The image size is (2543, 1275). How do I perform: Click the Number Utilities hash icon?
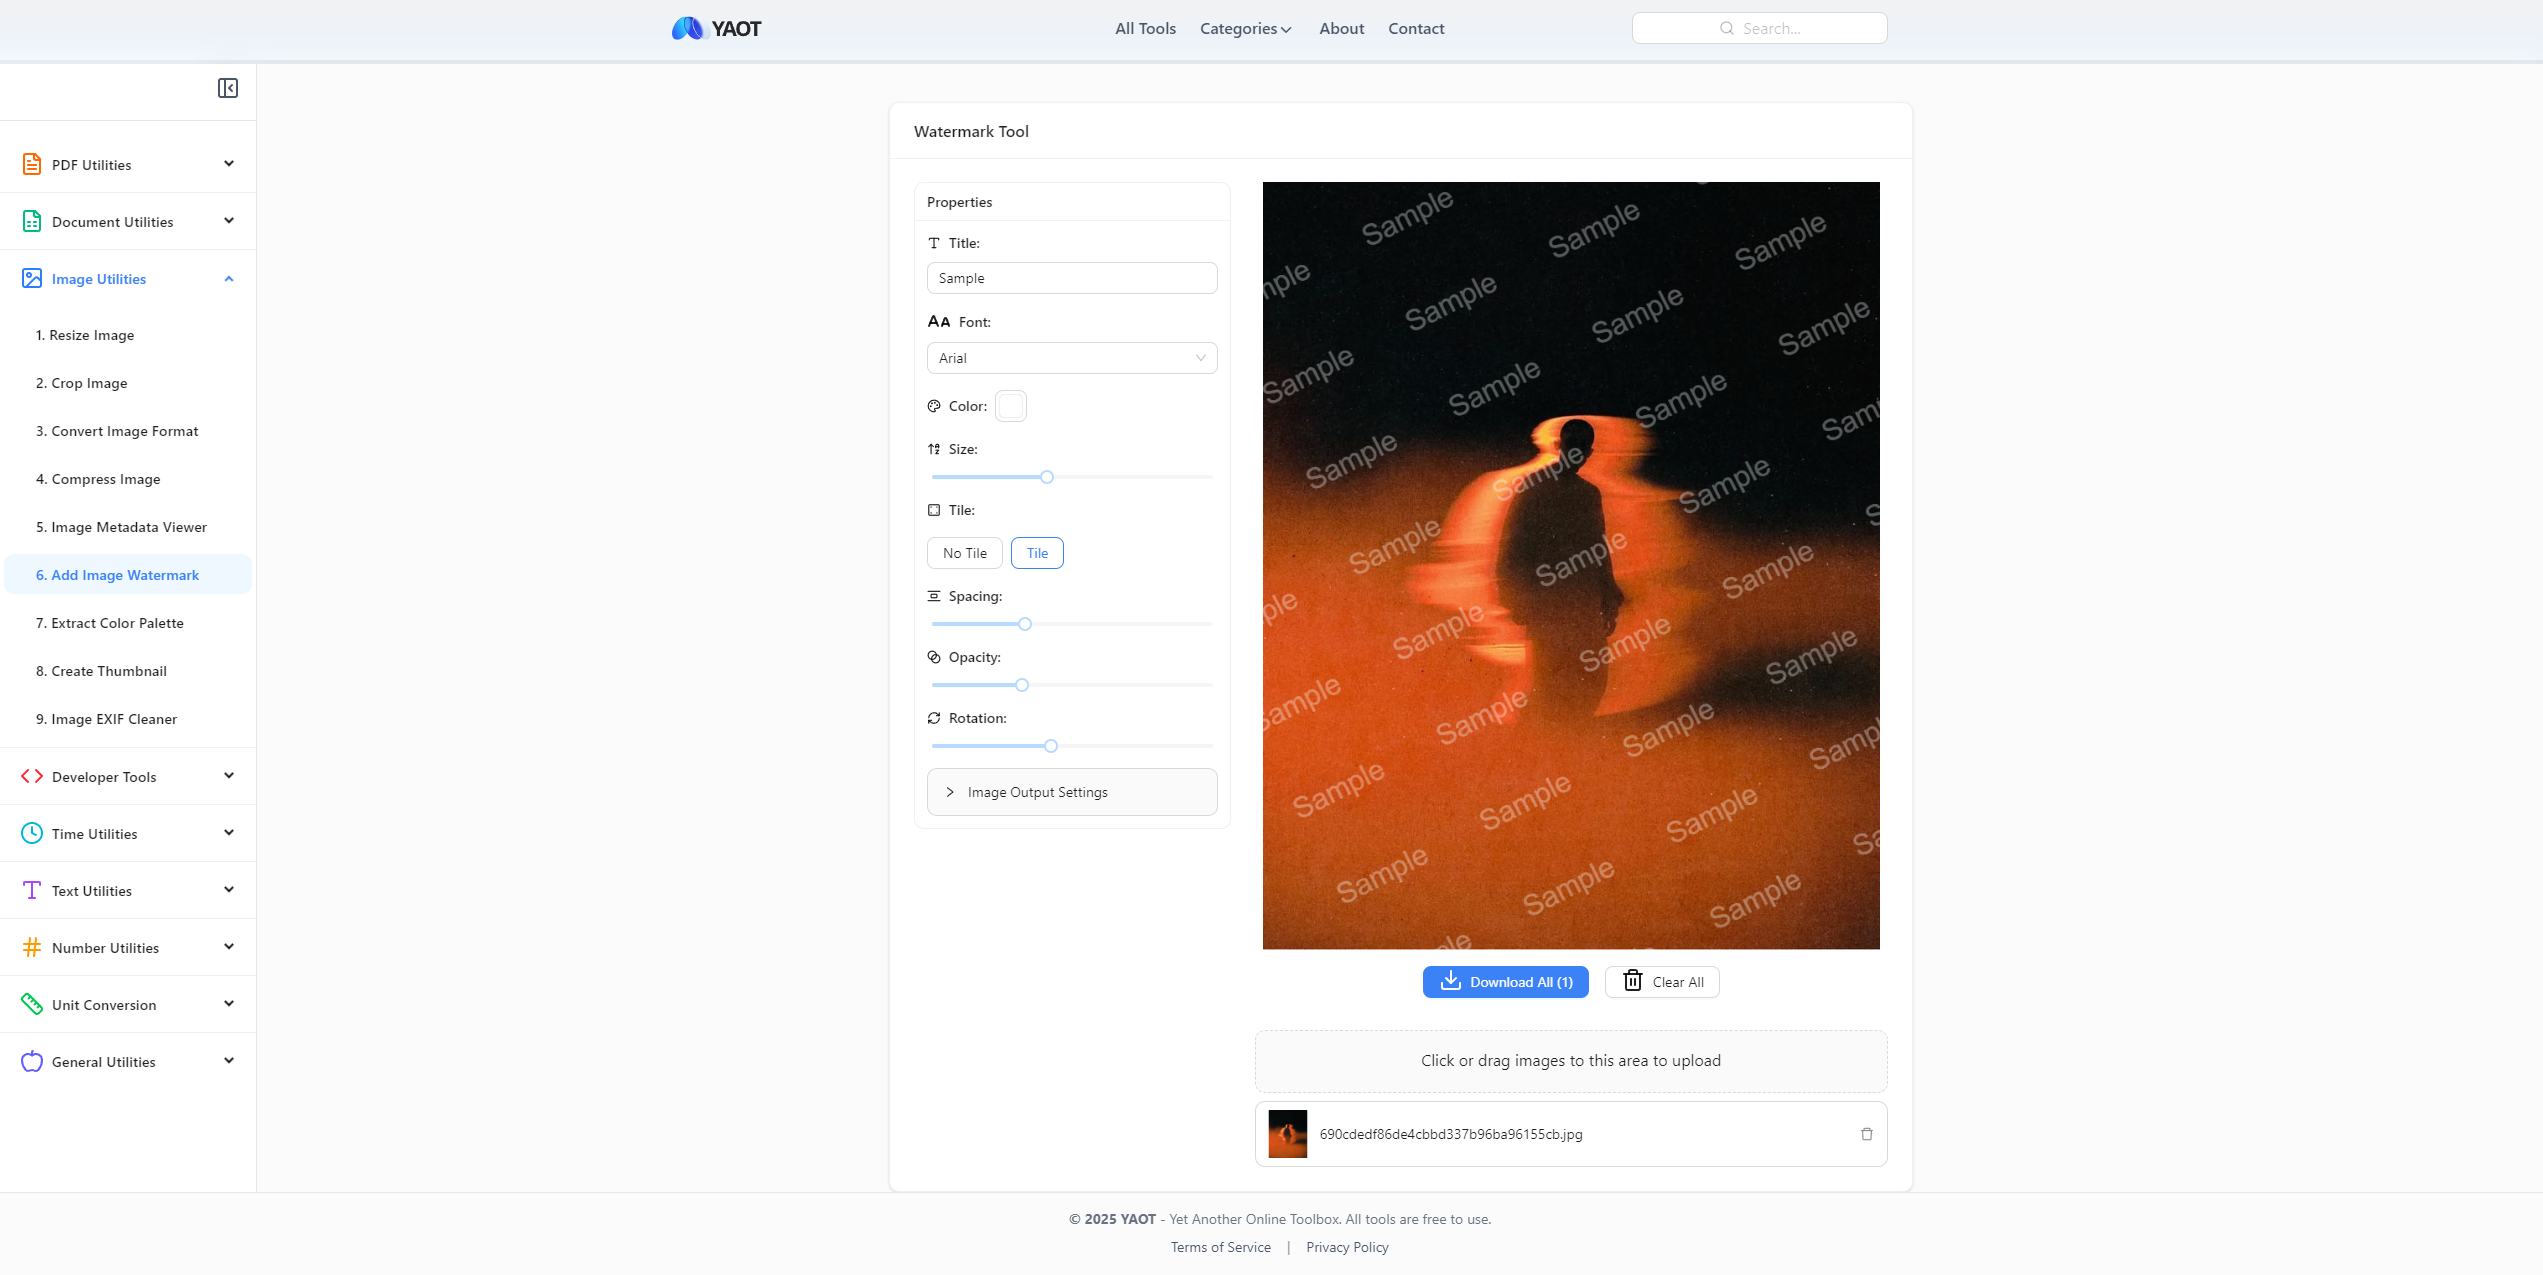[32, 947]
